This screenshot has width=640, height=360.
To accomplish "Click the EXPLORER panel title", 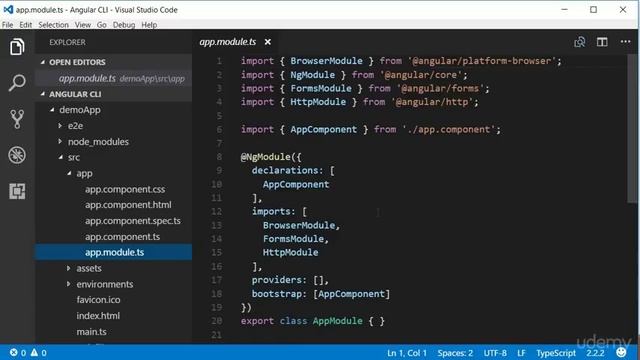I will [67, 42].
